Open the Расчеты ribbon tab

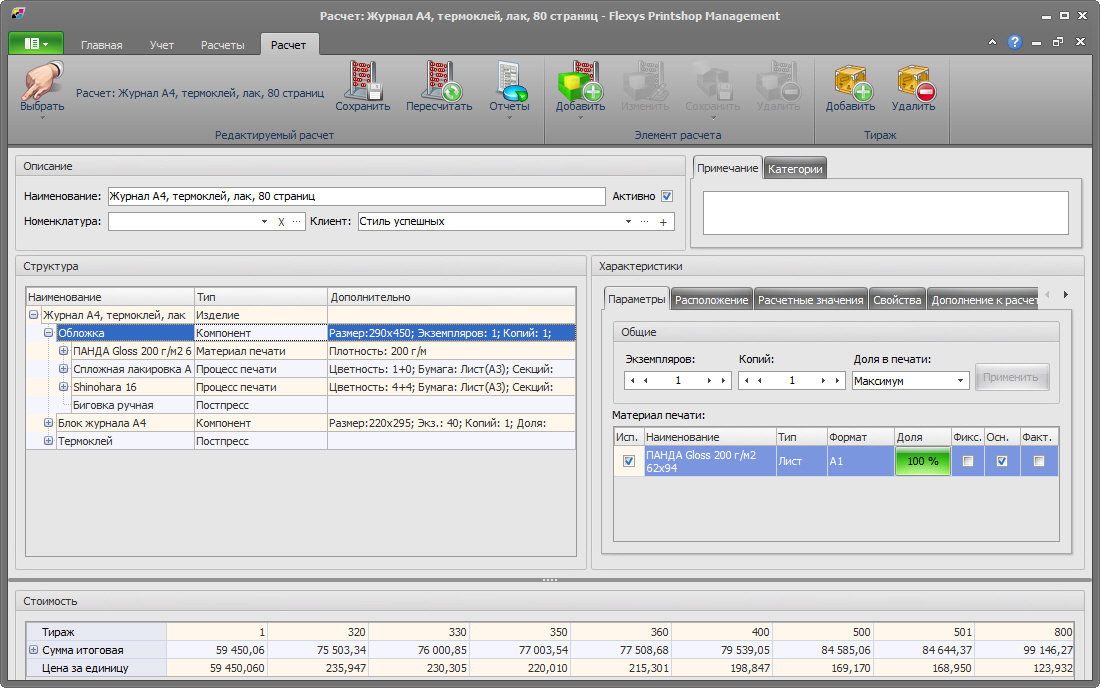(222, 45)
